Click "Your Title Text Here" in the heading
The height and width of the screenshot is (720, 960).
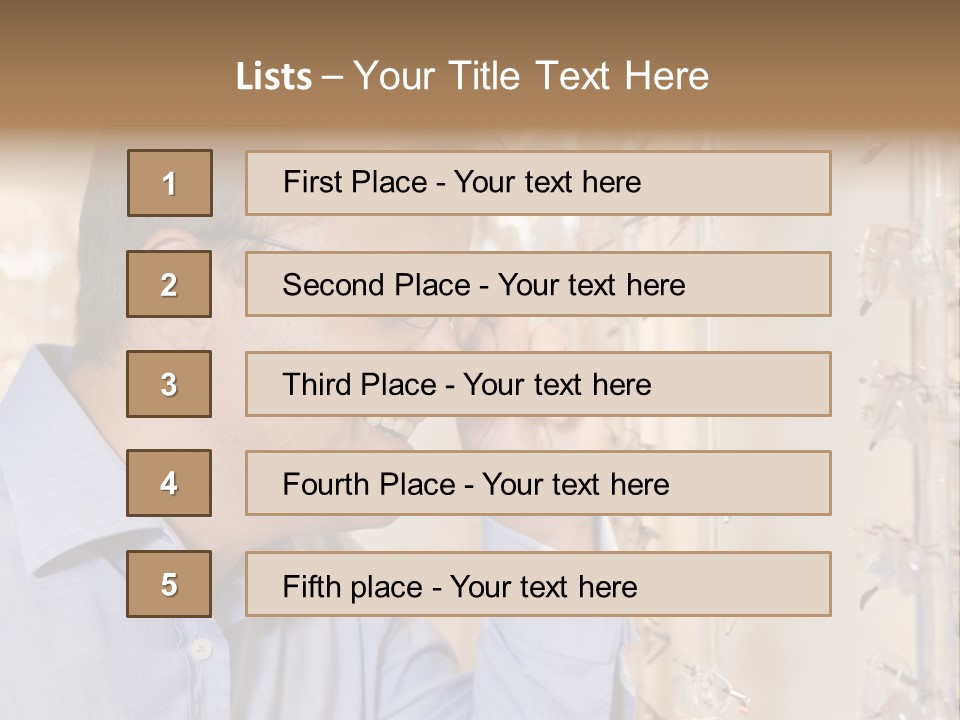[531, 76]
